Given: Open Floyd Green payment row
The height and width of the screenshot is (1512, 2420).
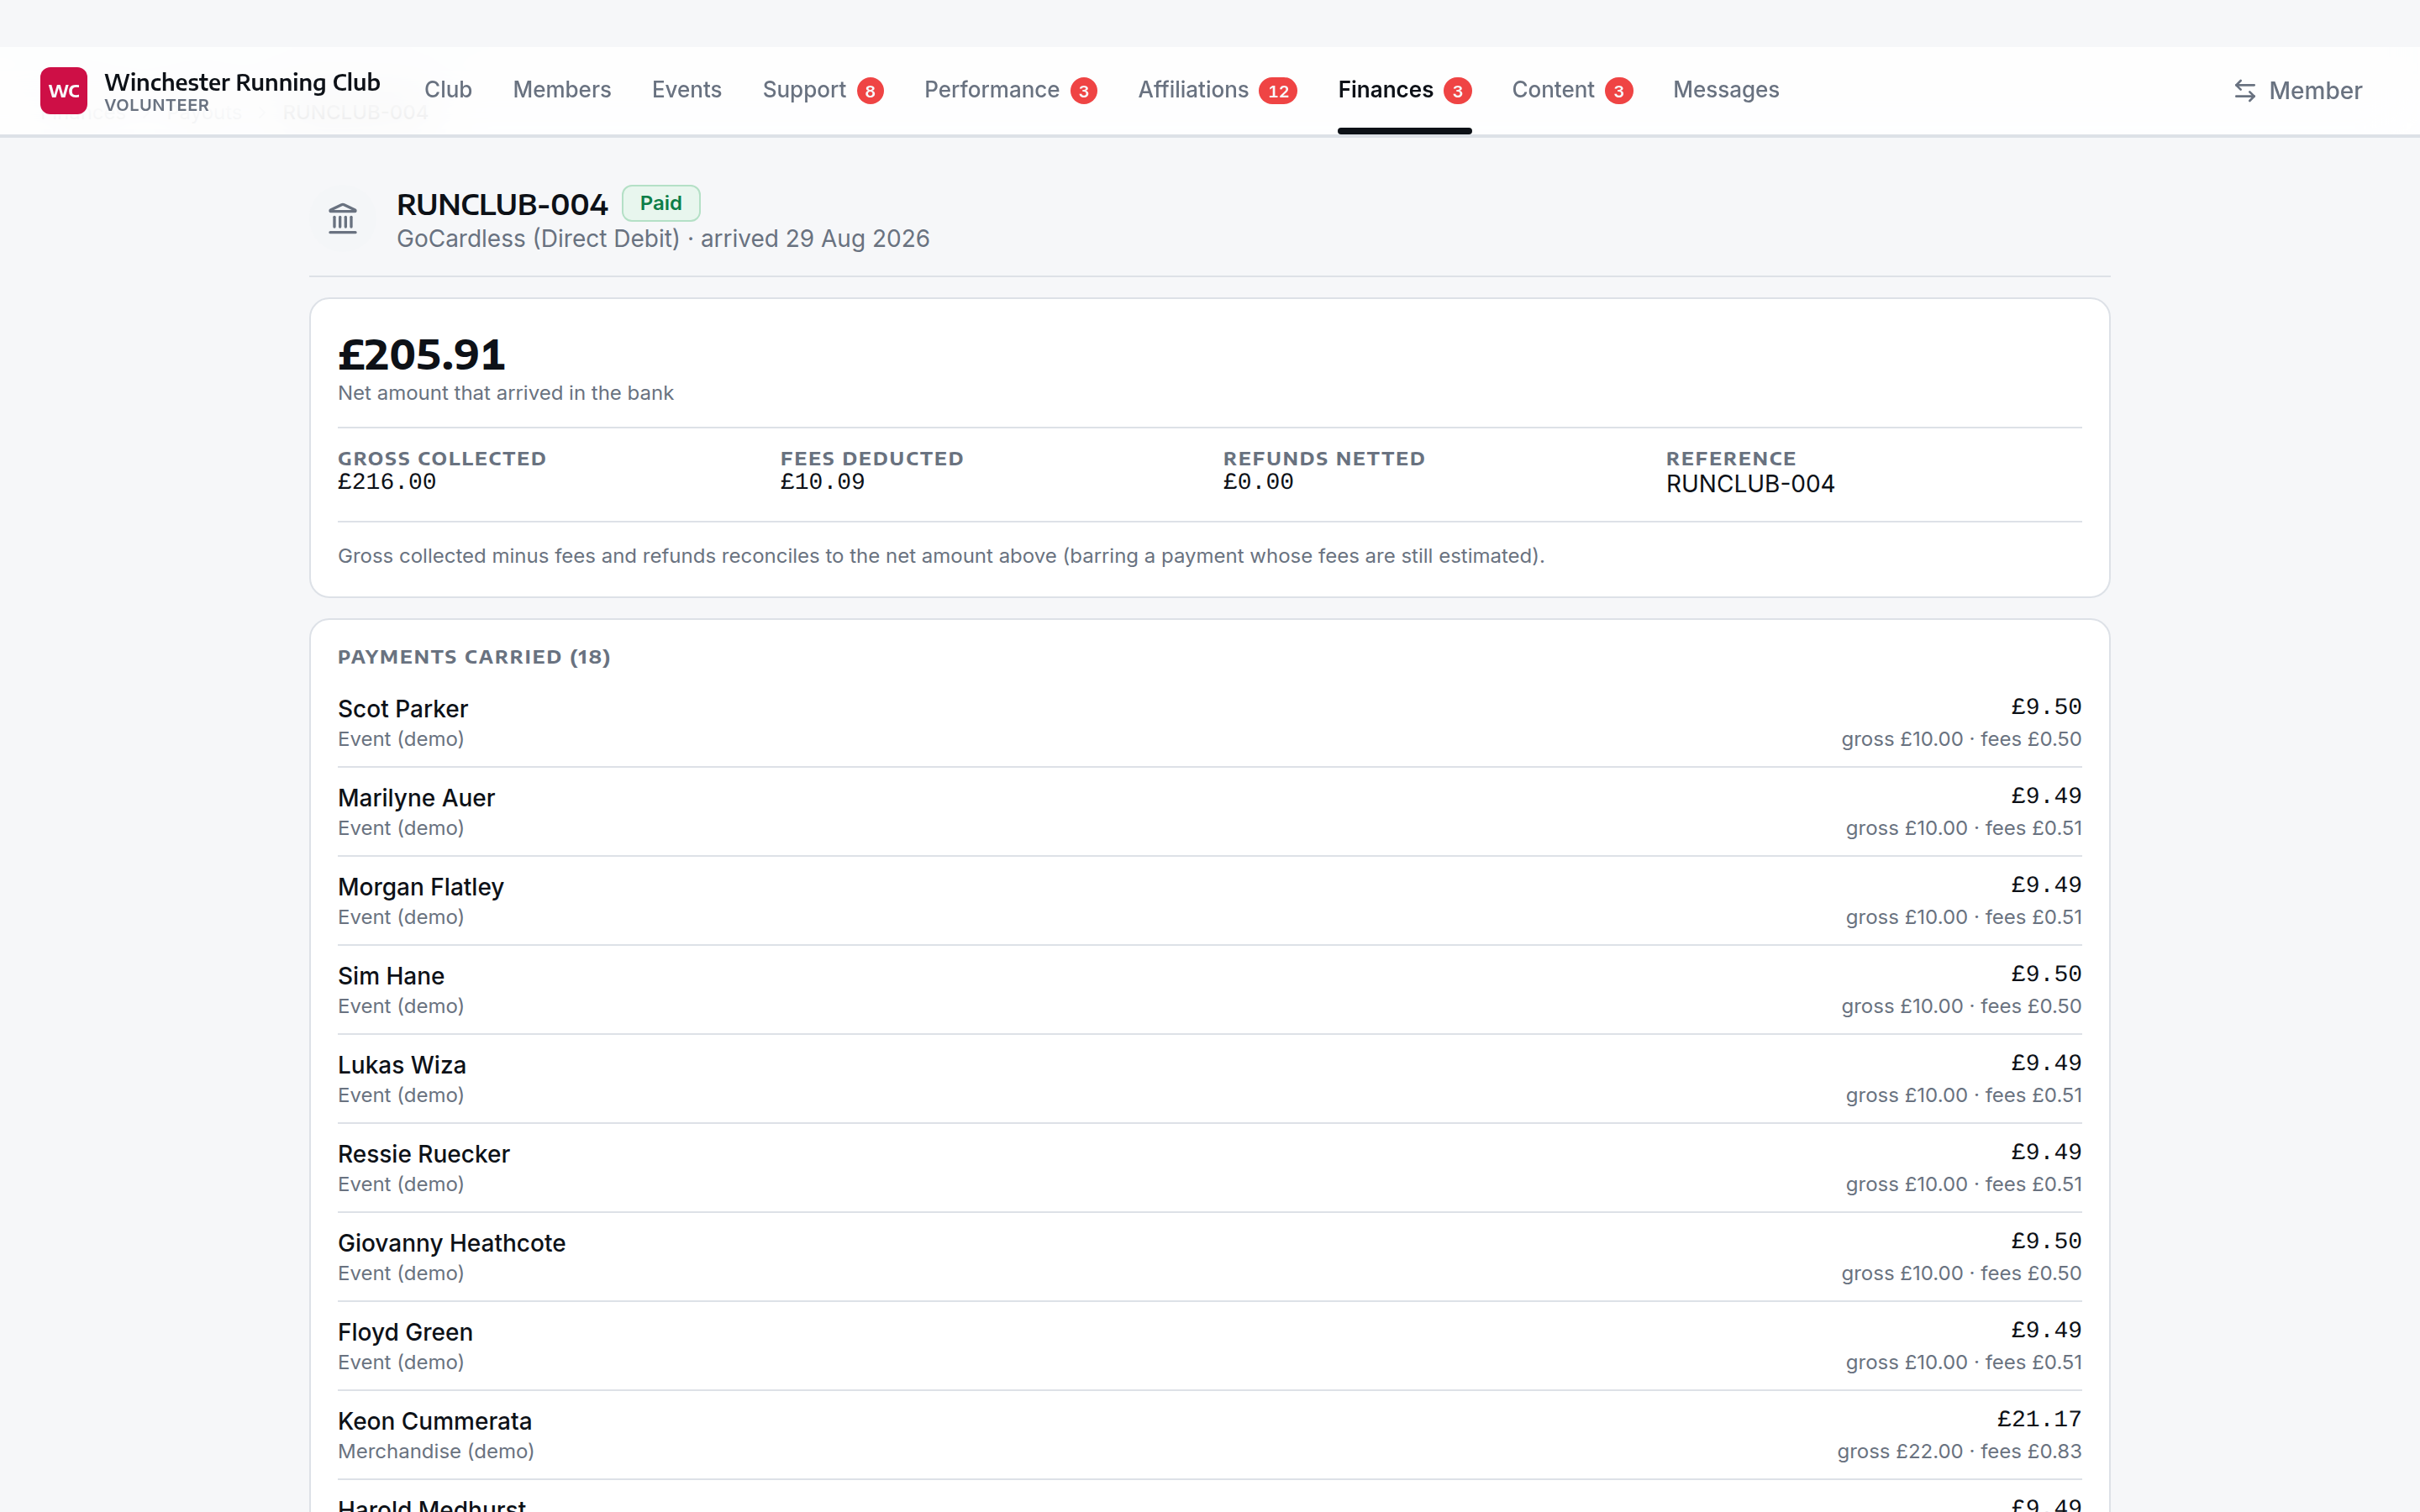Looking at the screenshot, I should click(x=1210, y=1346).
